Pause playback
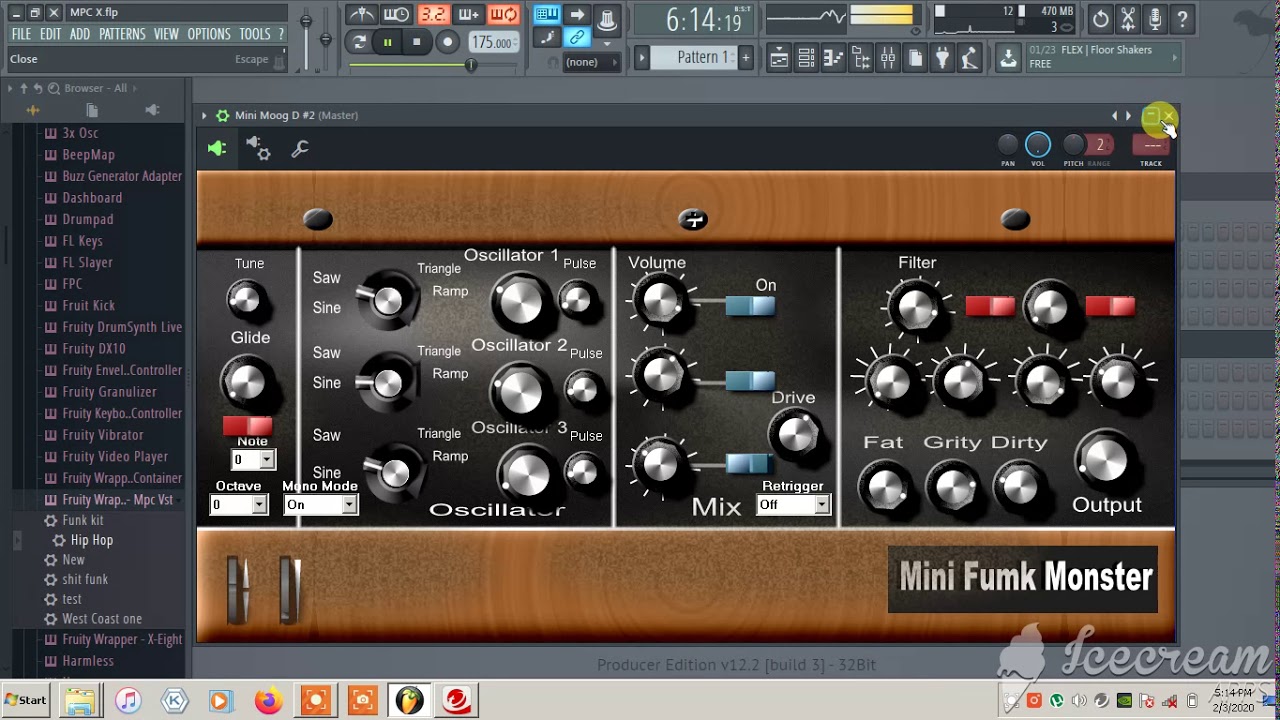This screenshot has width=1280, height=720. click(388, 42)
